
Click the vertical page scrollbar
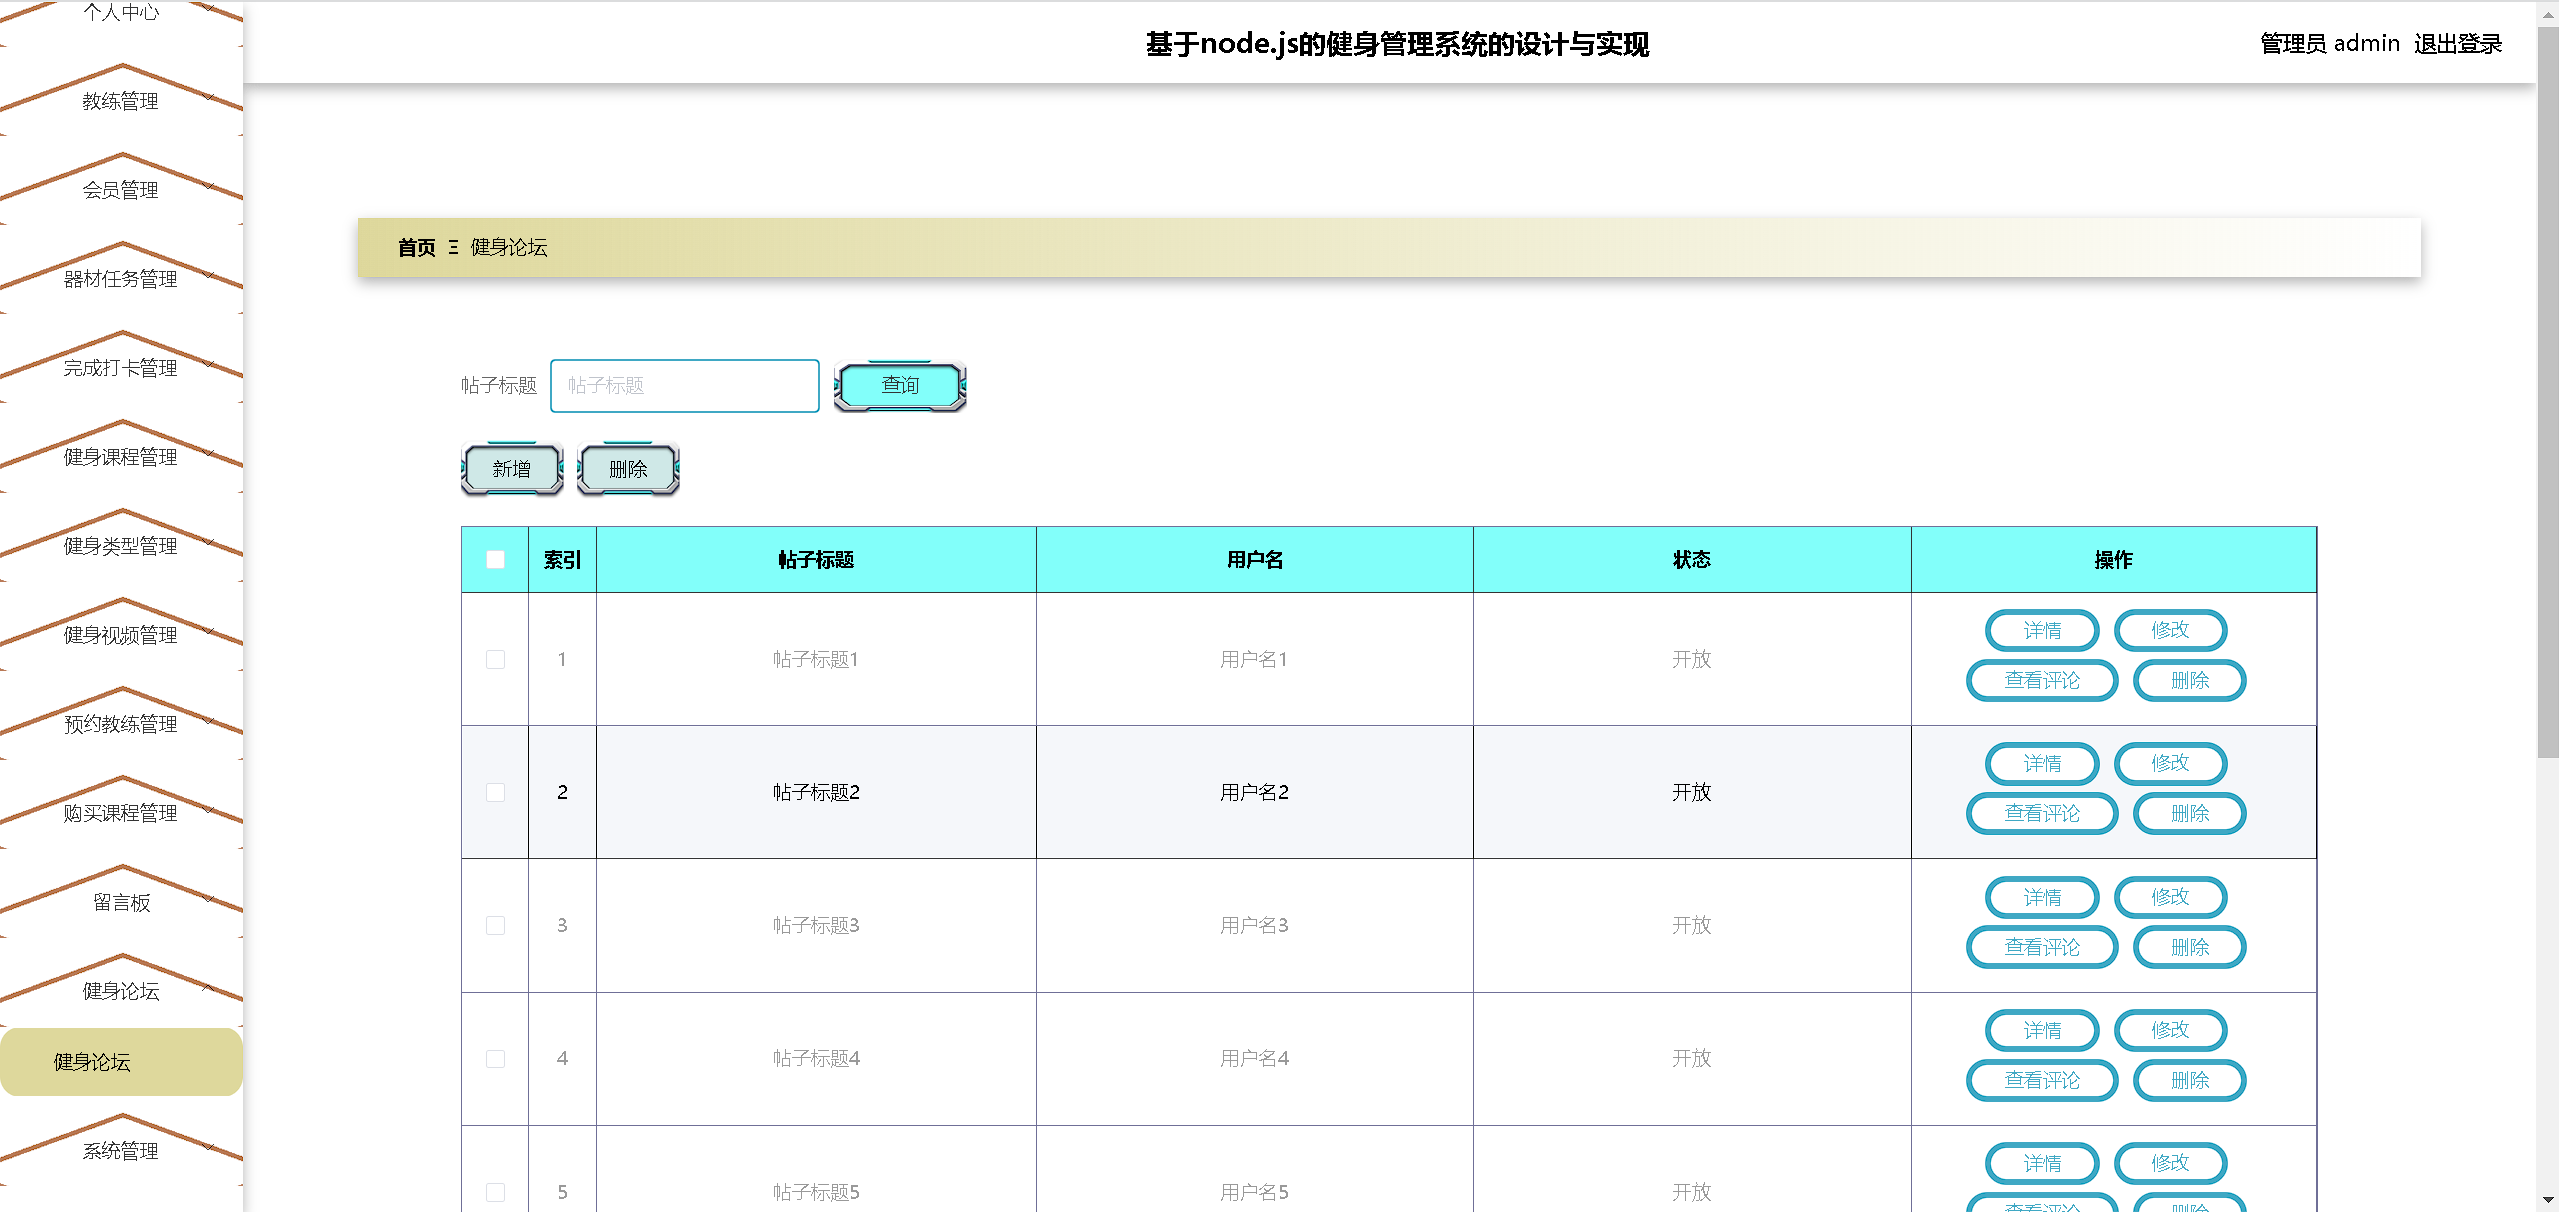pyautogui.click(x=2547, y=400)
